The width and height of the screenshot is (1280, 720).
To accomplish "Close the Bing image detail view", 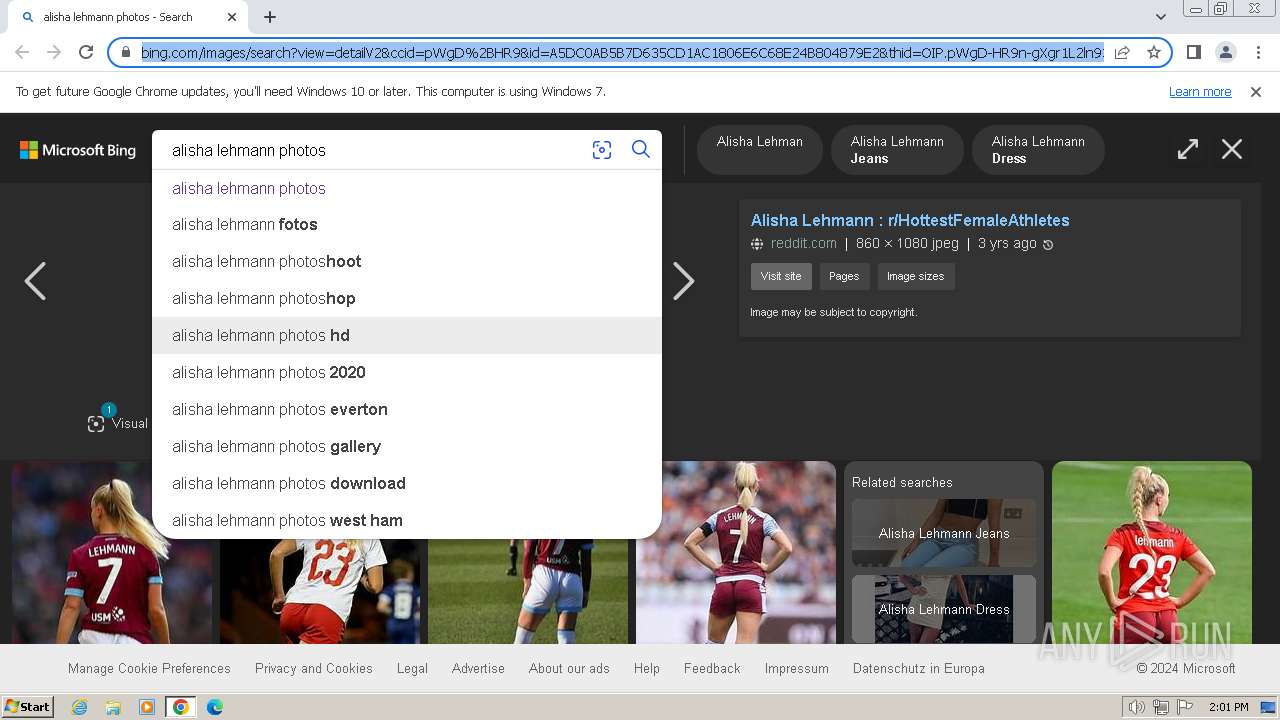I will click(x=1232, y=150).
